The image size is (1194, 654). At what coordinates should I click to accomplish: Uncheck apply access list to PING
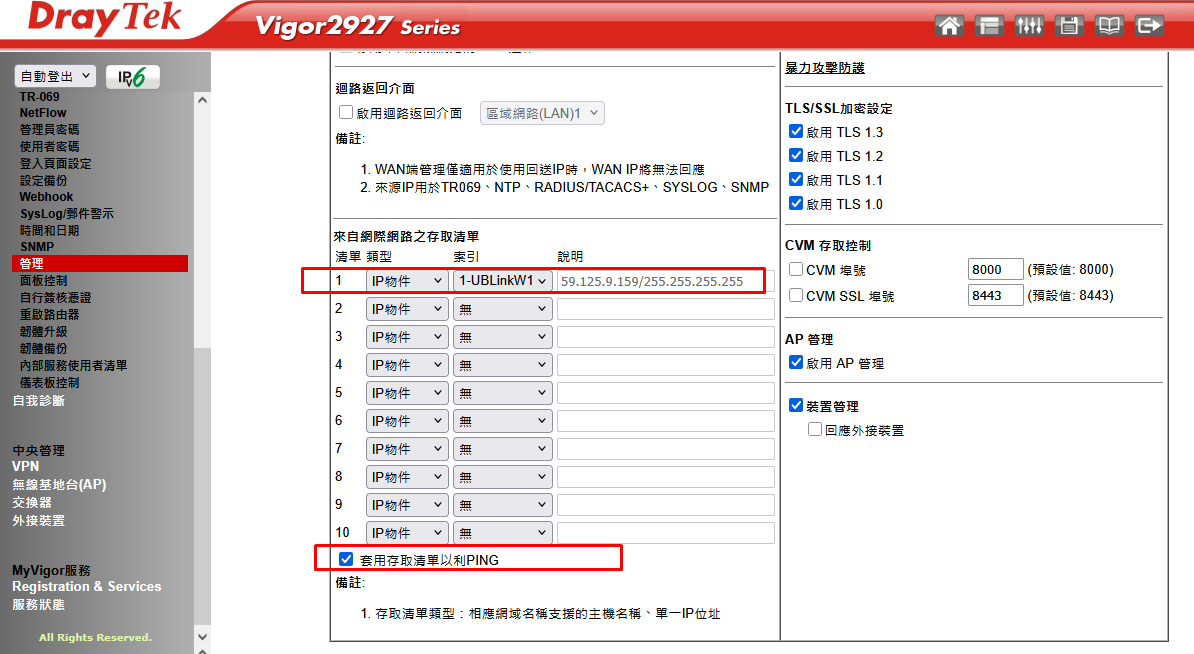(x=346, y=560)
